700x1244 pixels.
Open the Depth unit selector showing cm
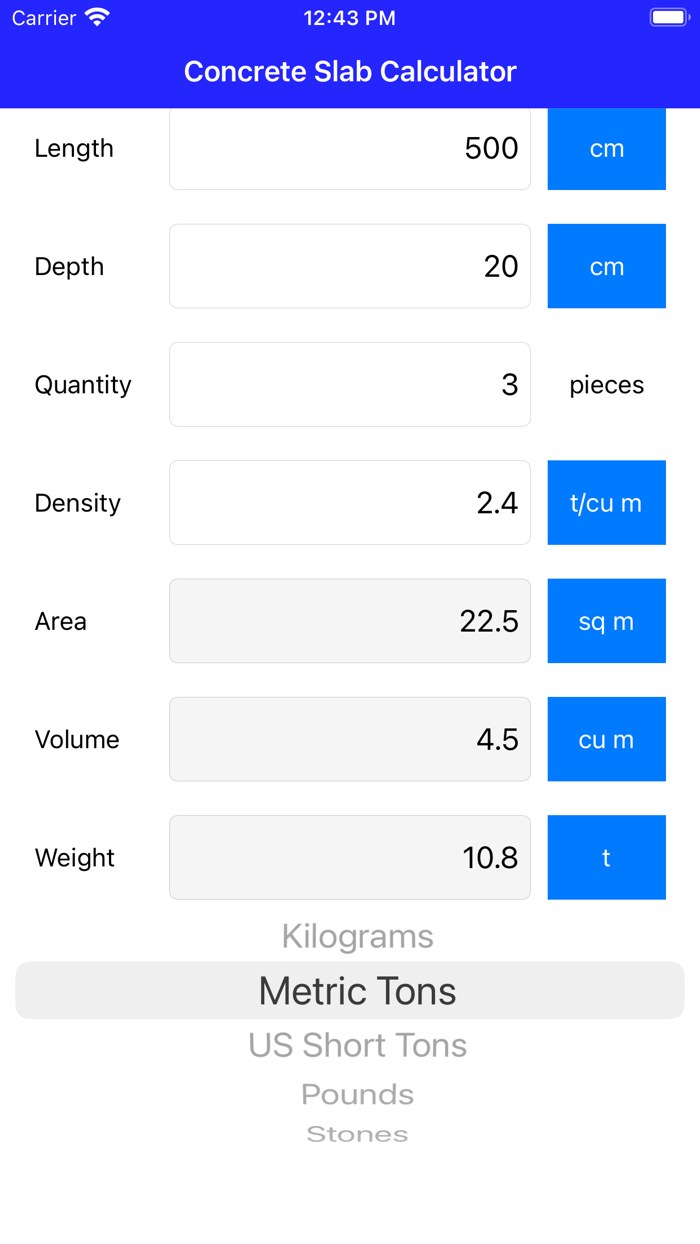tap(606, 266)
